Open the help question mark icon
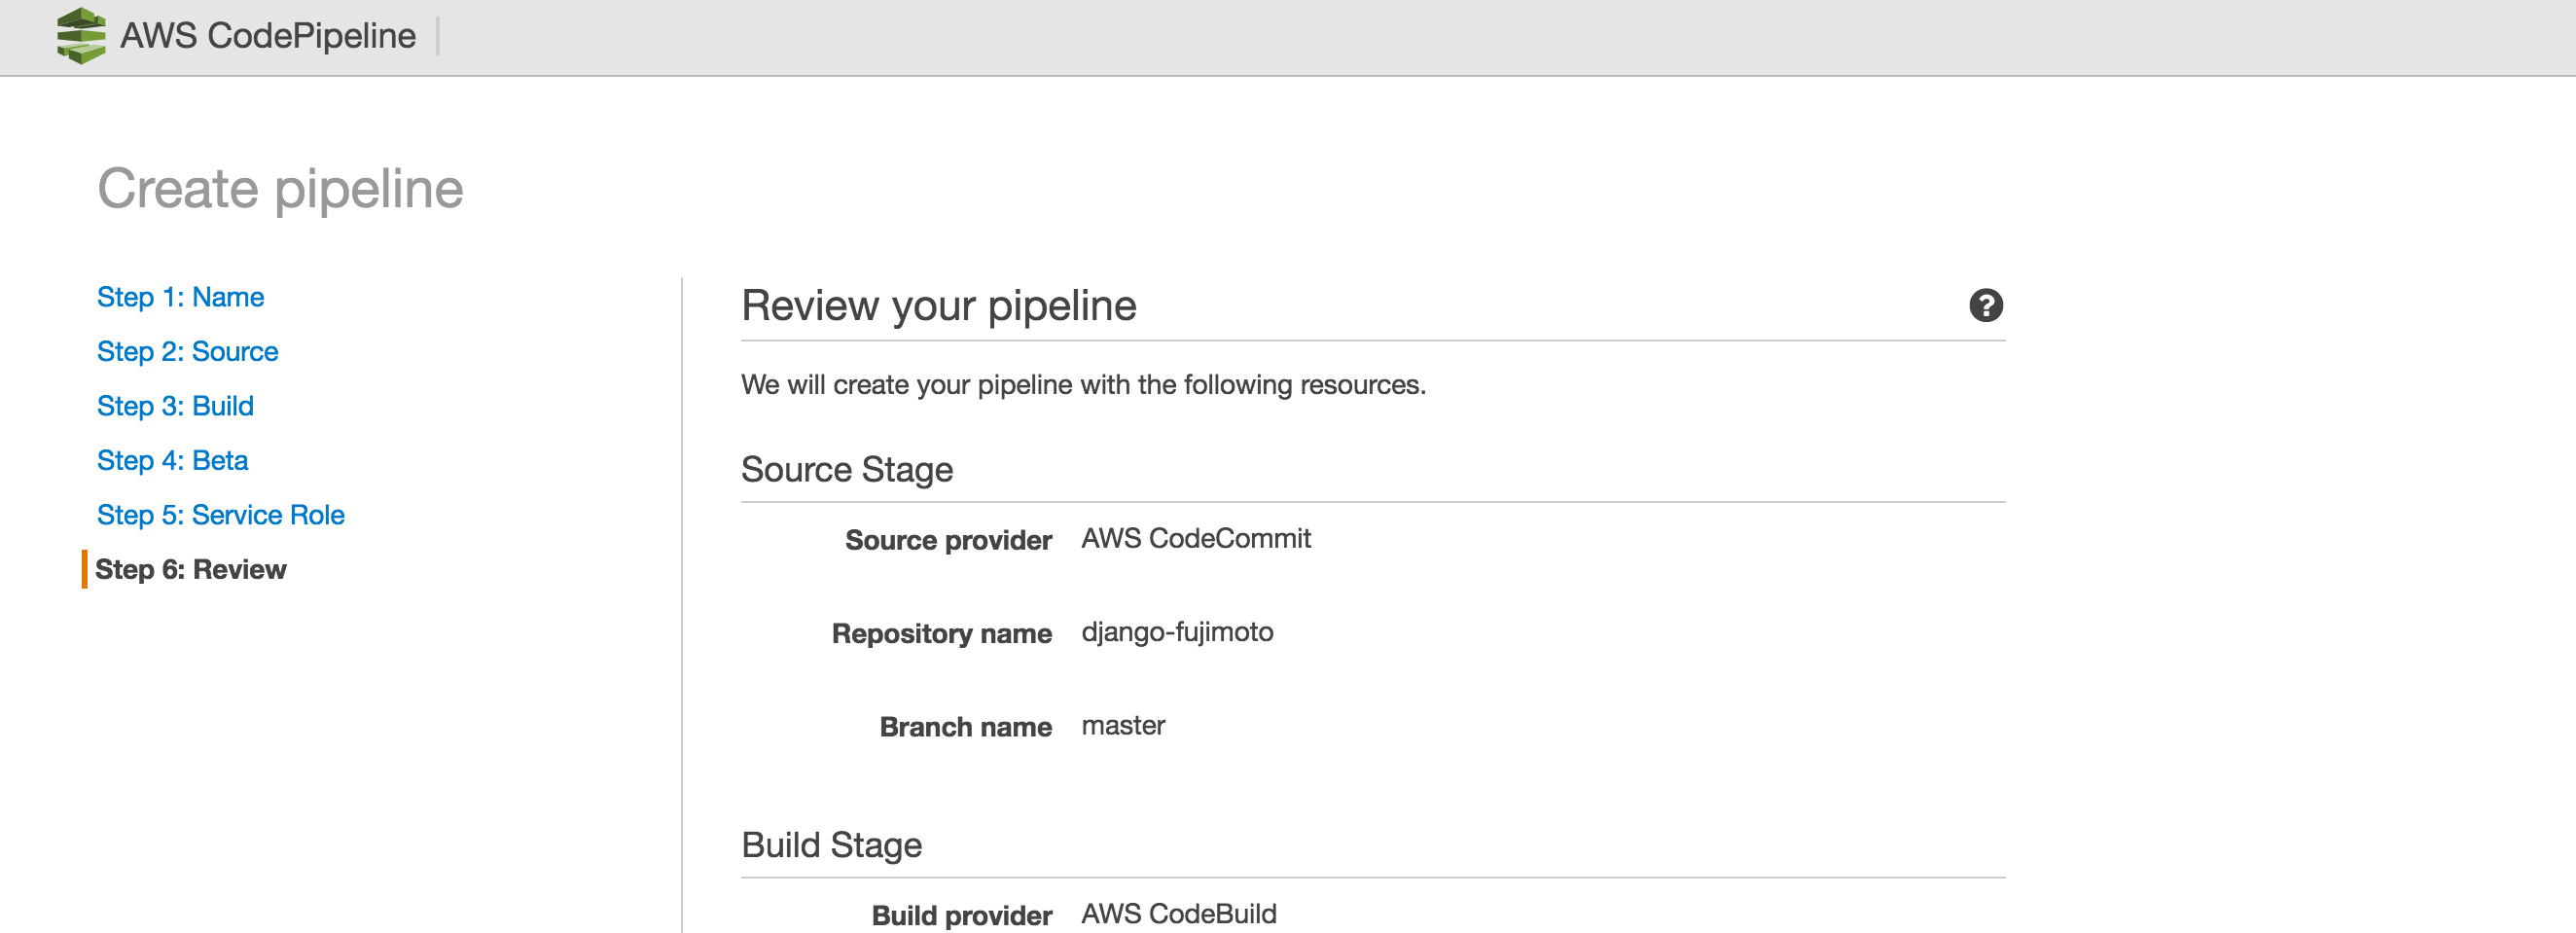The height and width of the screenshot is (933, 2576). coord(1988,306)
